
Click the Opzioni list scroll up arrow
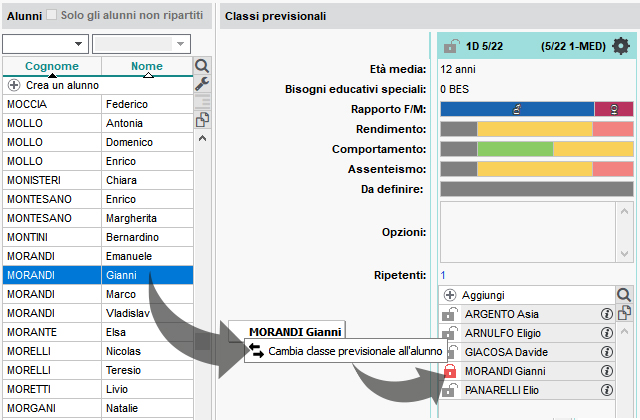point(624,211)
